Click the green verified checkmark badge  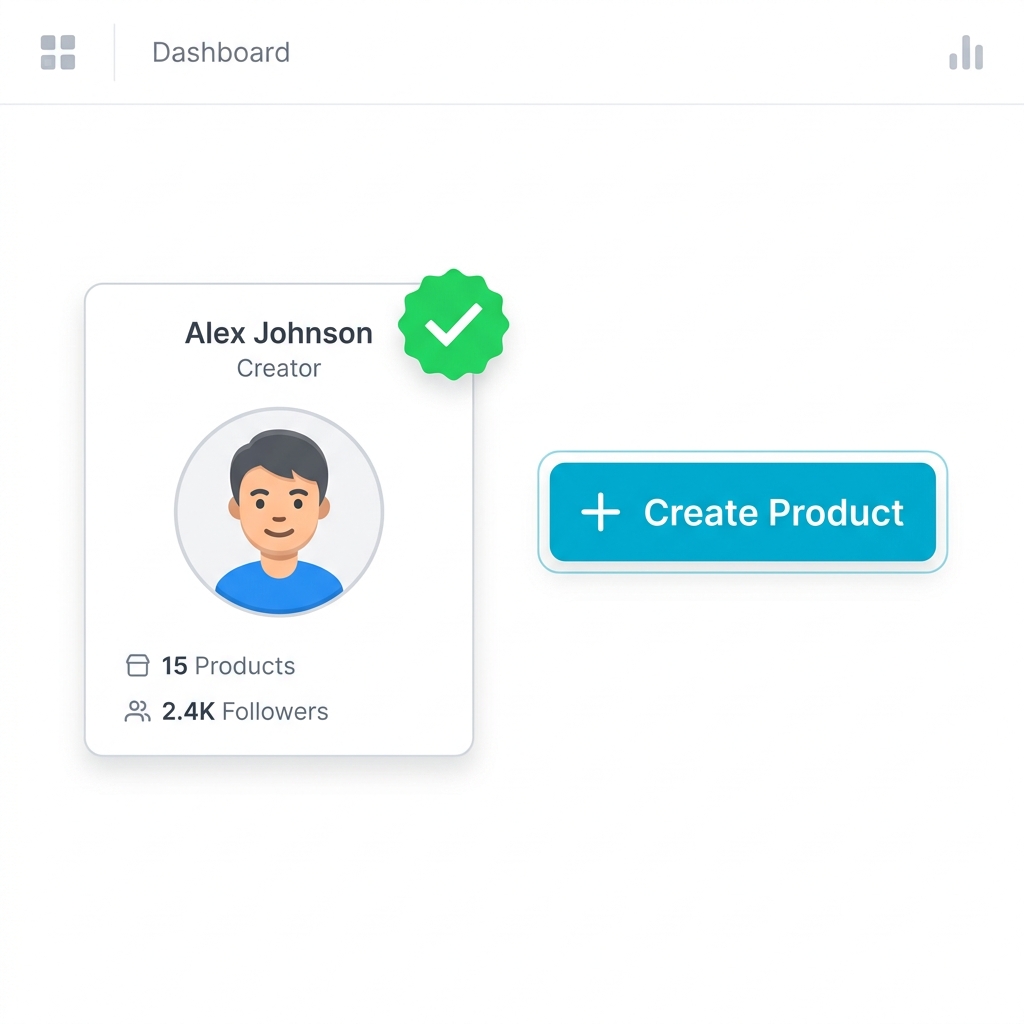pos(454,324)
